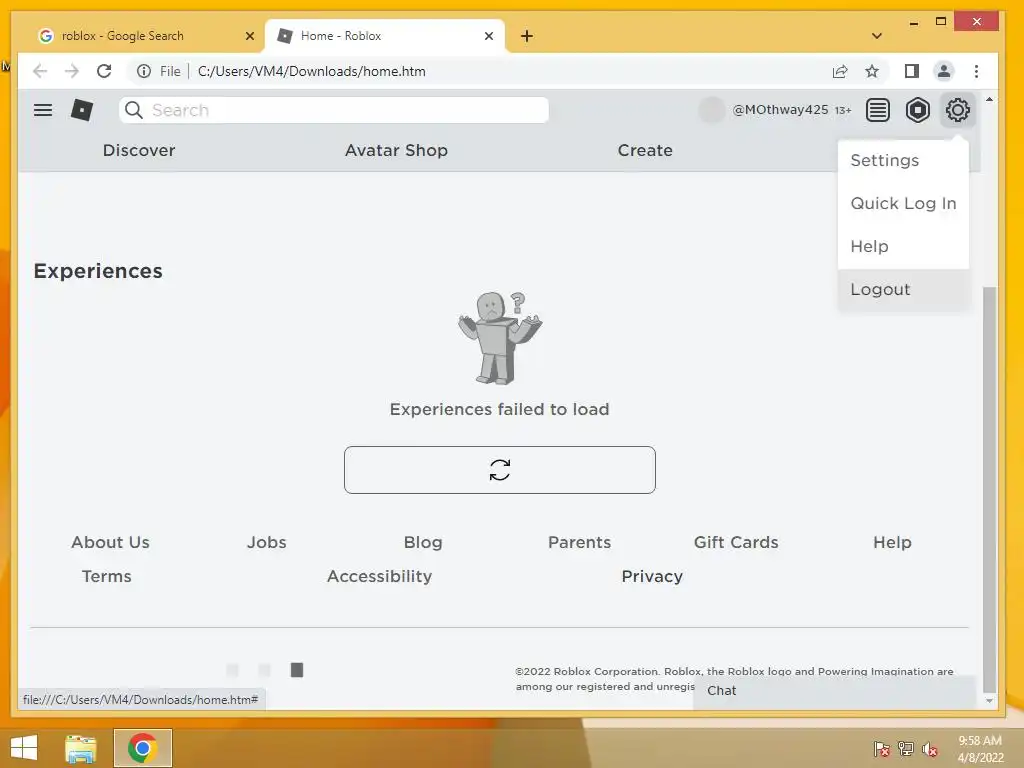Open the Create navigation link
Screen dimensions: 1024x768
(645, 150)
